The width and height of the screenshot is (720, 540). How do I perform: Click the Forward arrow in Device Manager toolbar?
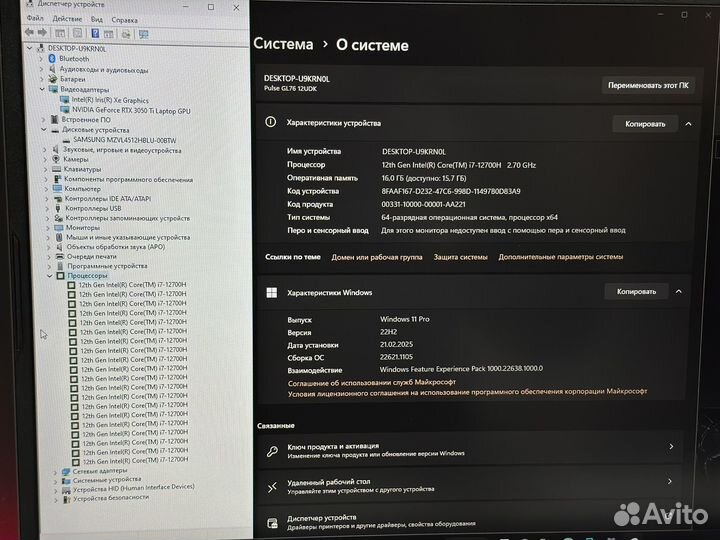[43, 33]
